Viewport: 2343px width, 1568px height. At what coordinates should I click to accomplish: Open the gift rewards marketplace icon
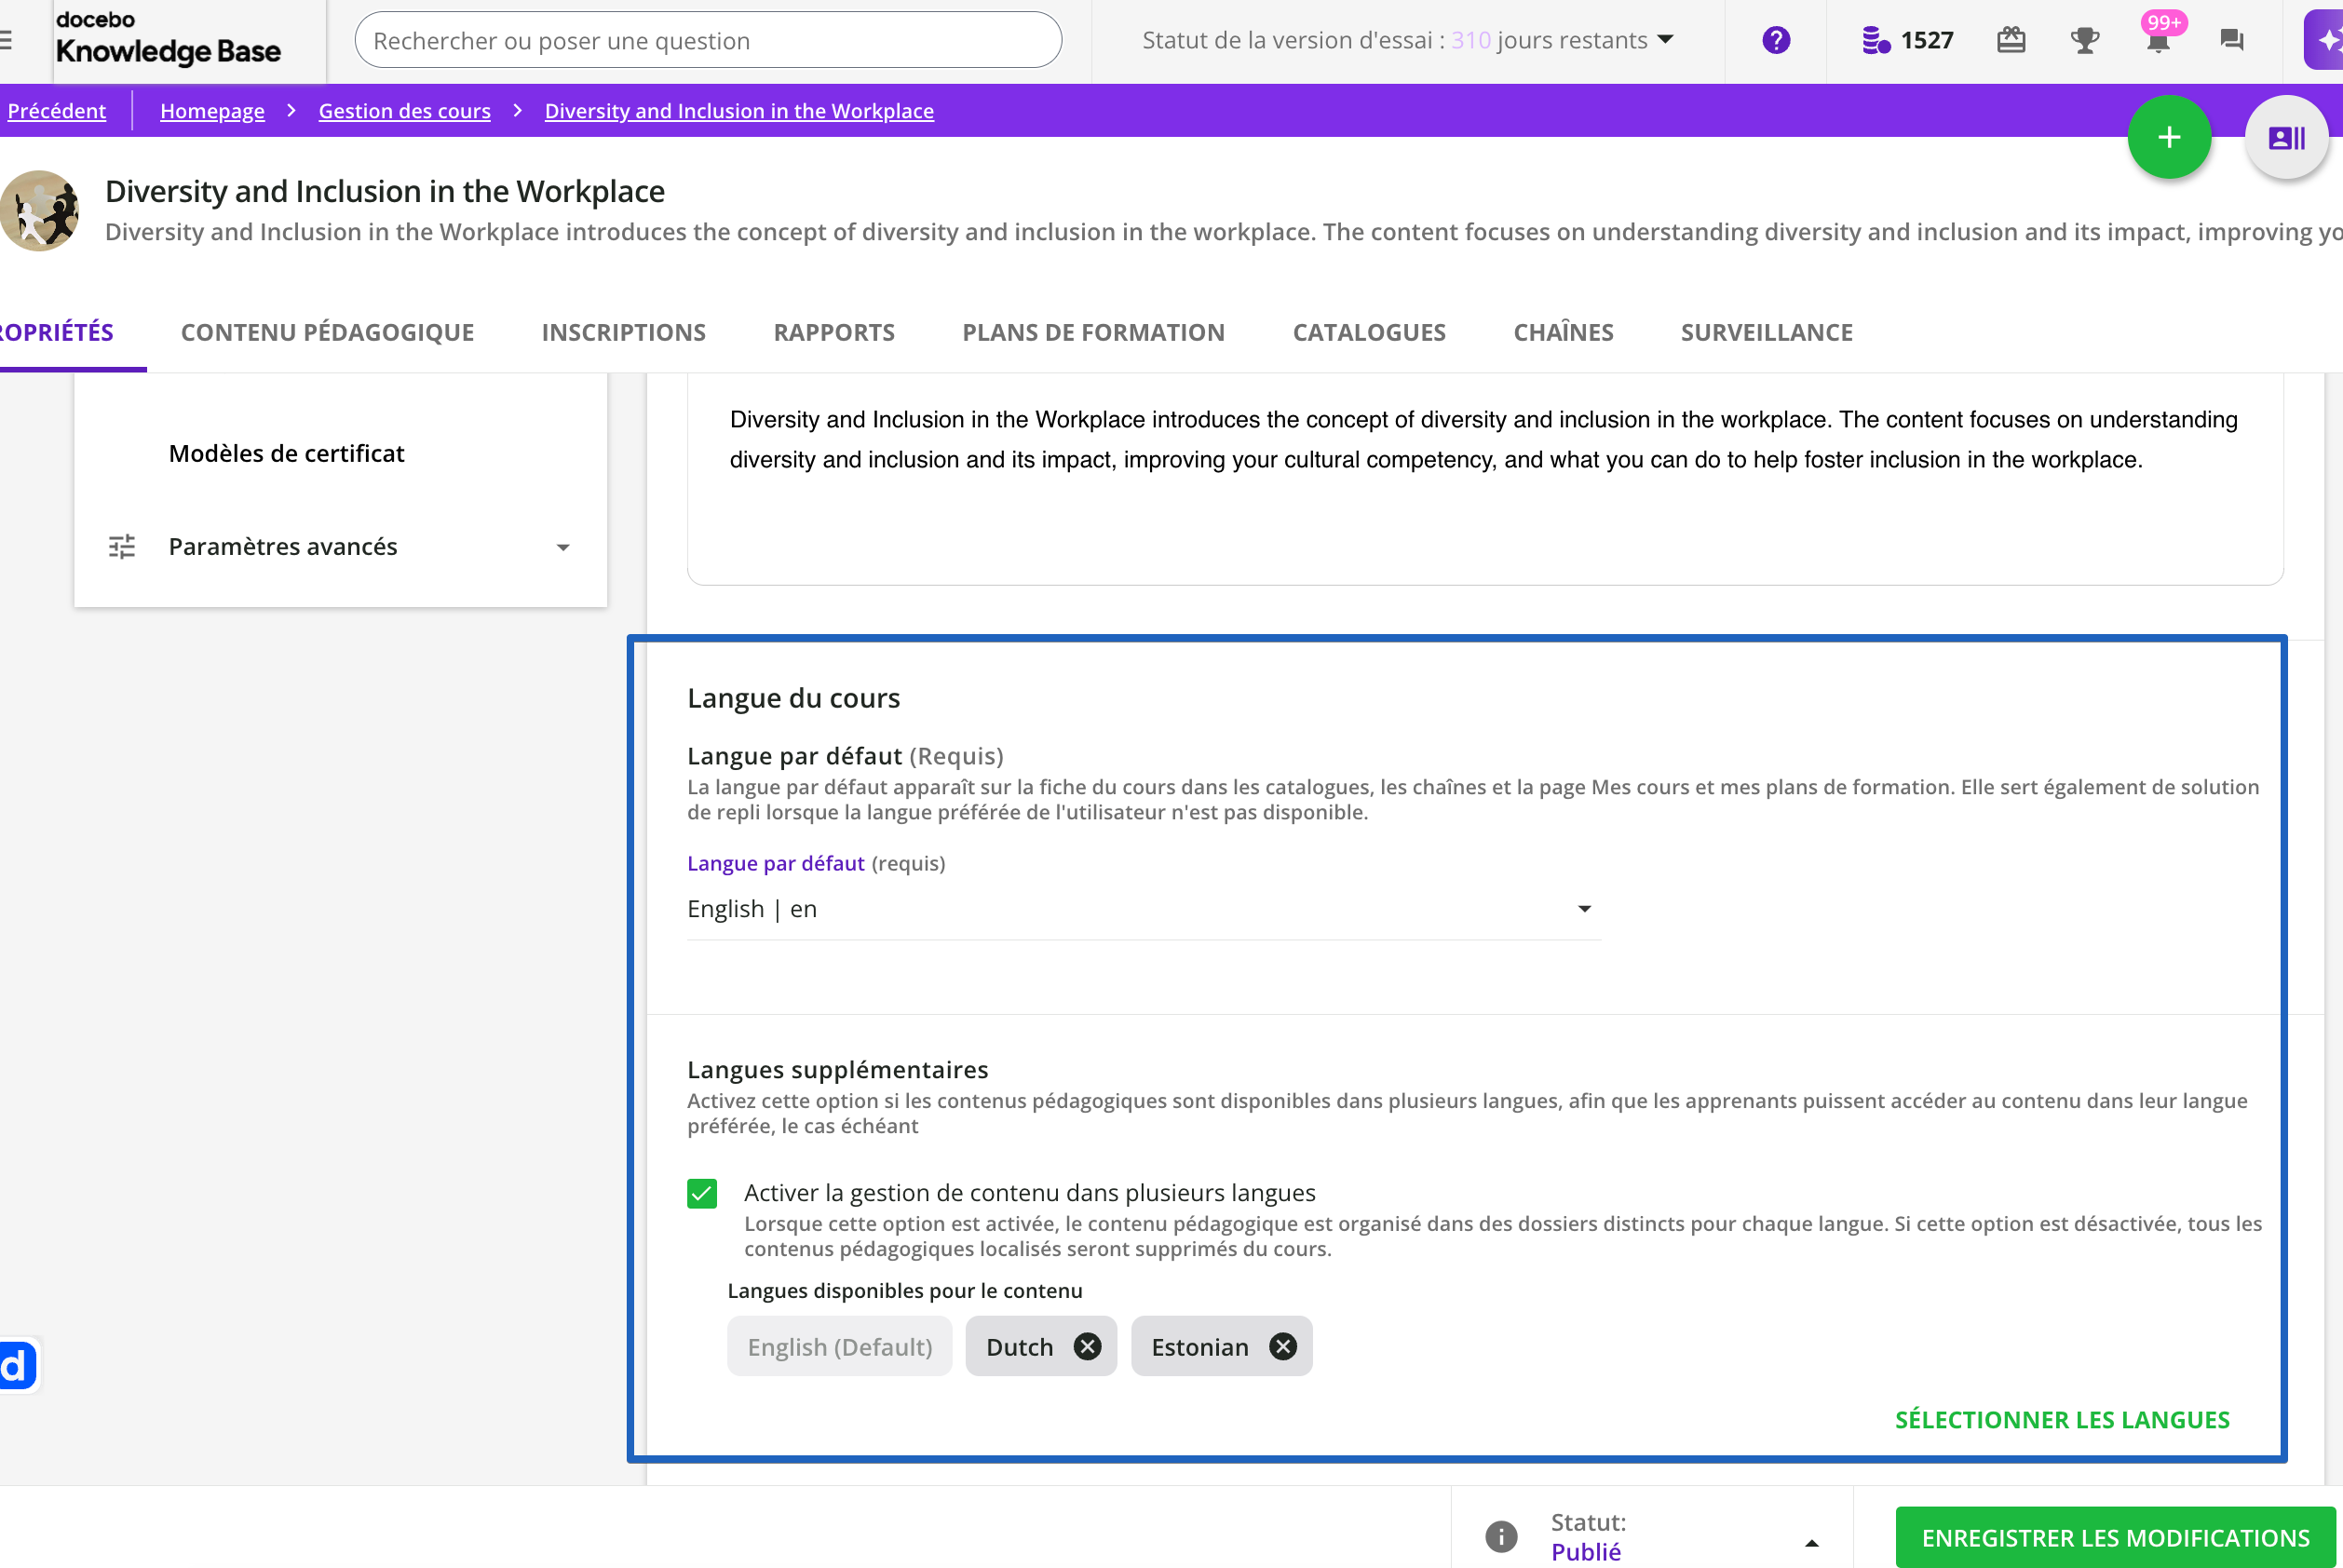[2010, 40]
